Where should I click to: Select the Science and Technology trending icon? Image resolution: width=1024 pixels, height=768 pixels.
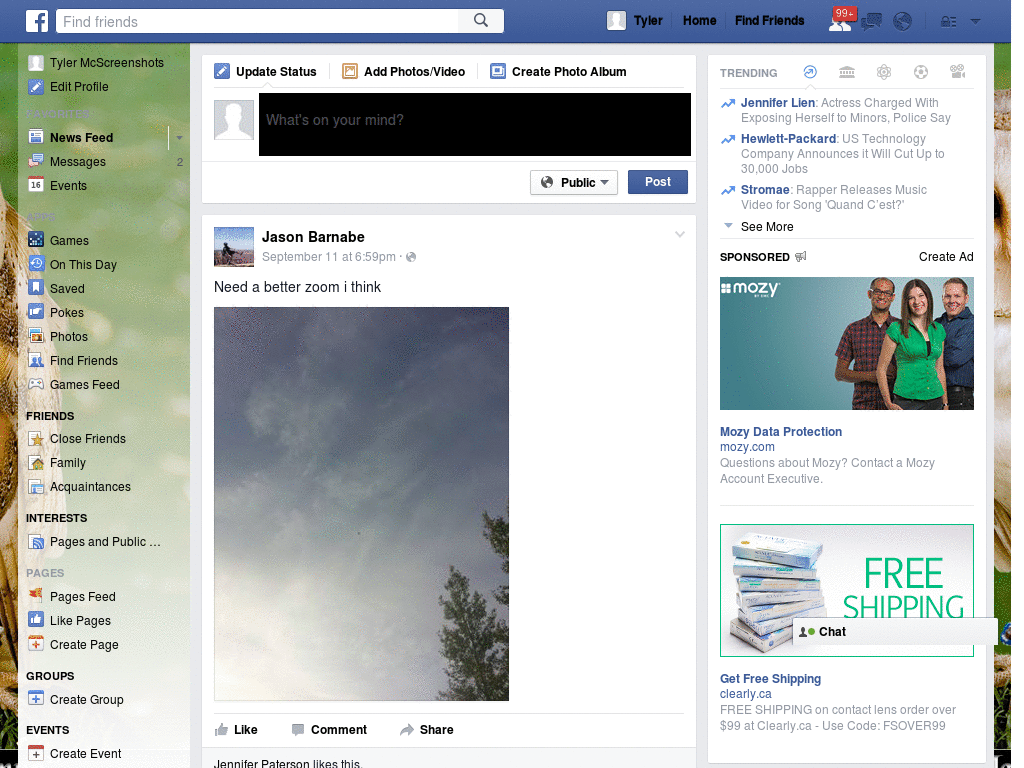884,72
